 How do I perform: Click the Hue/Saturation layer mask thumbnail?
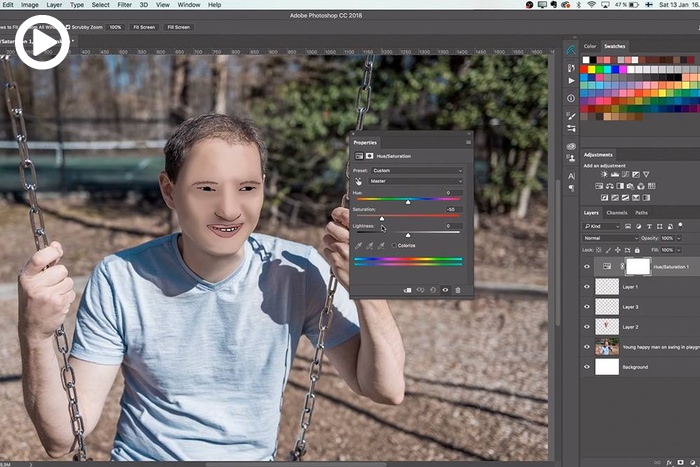[x=637, y=267]
